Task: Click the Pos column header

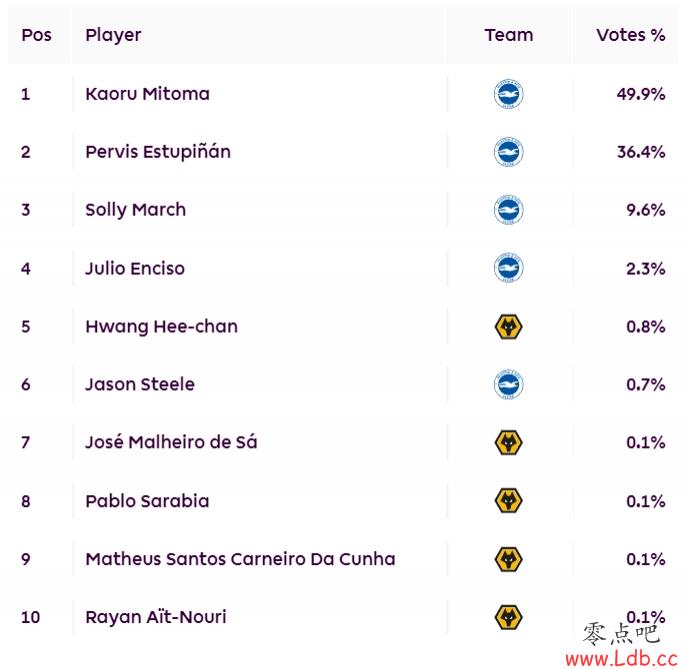Action: point(36,35)
